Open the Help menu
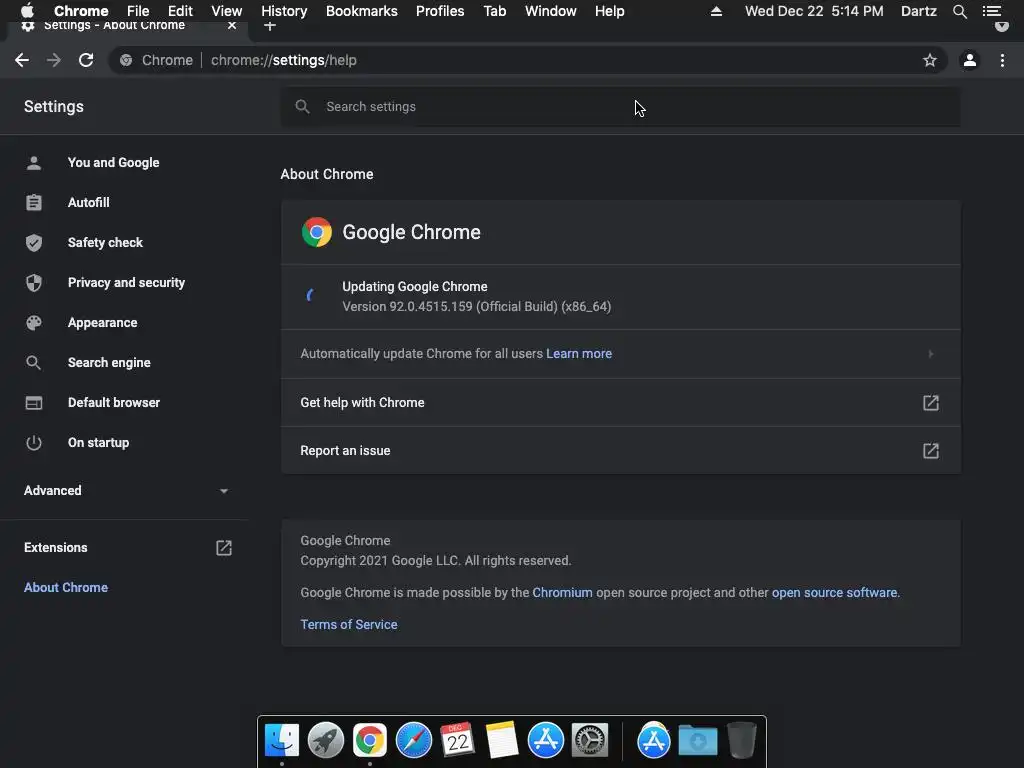1024x768 pixels. click(609, 11)
